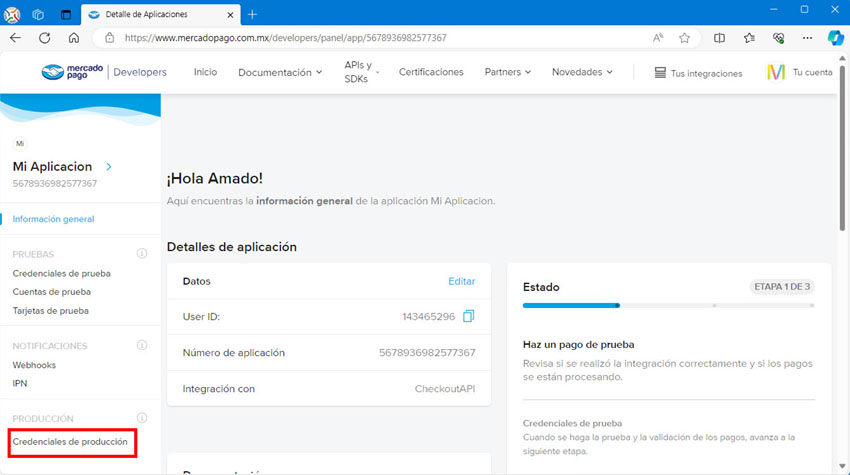Expand the Partners dropdown menu
The width and height of the screenshot is (850, 475).
point(507,72)
